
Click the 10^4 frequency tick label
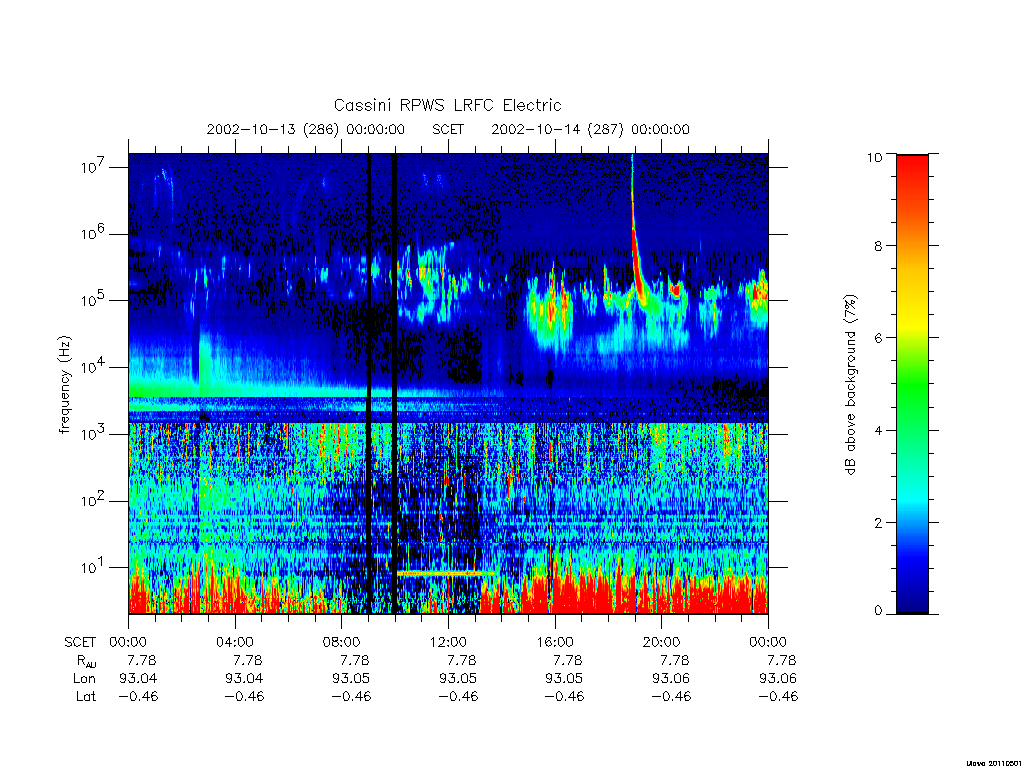[93, 368]
